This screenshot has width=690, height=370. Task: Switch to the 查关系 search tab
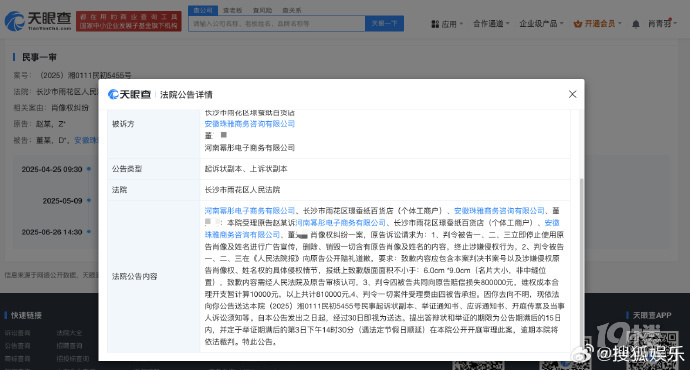click(292, 10)
